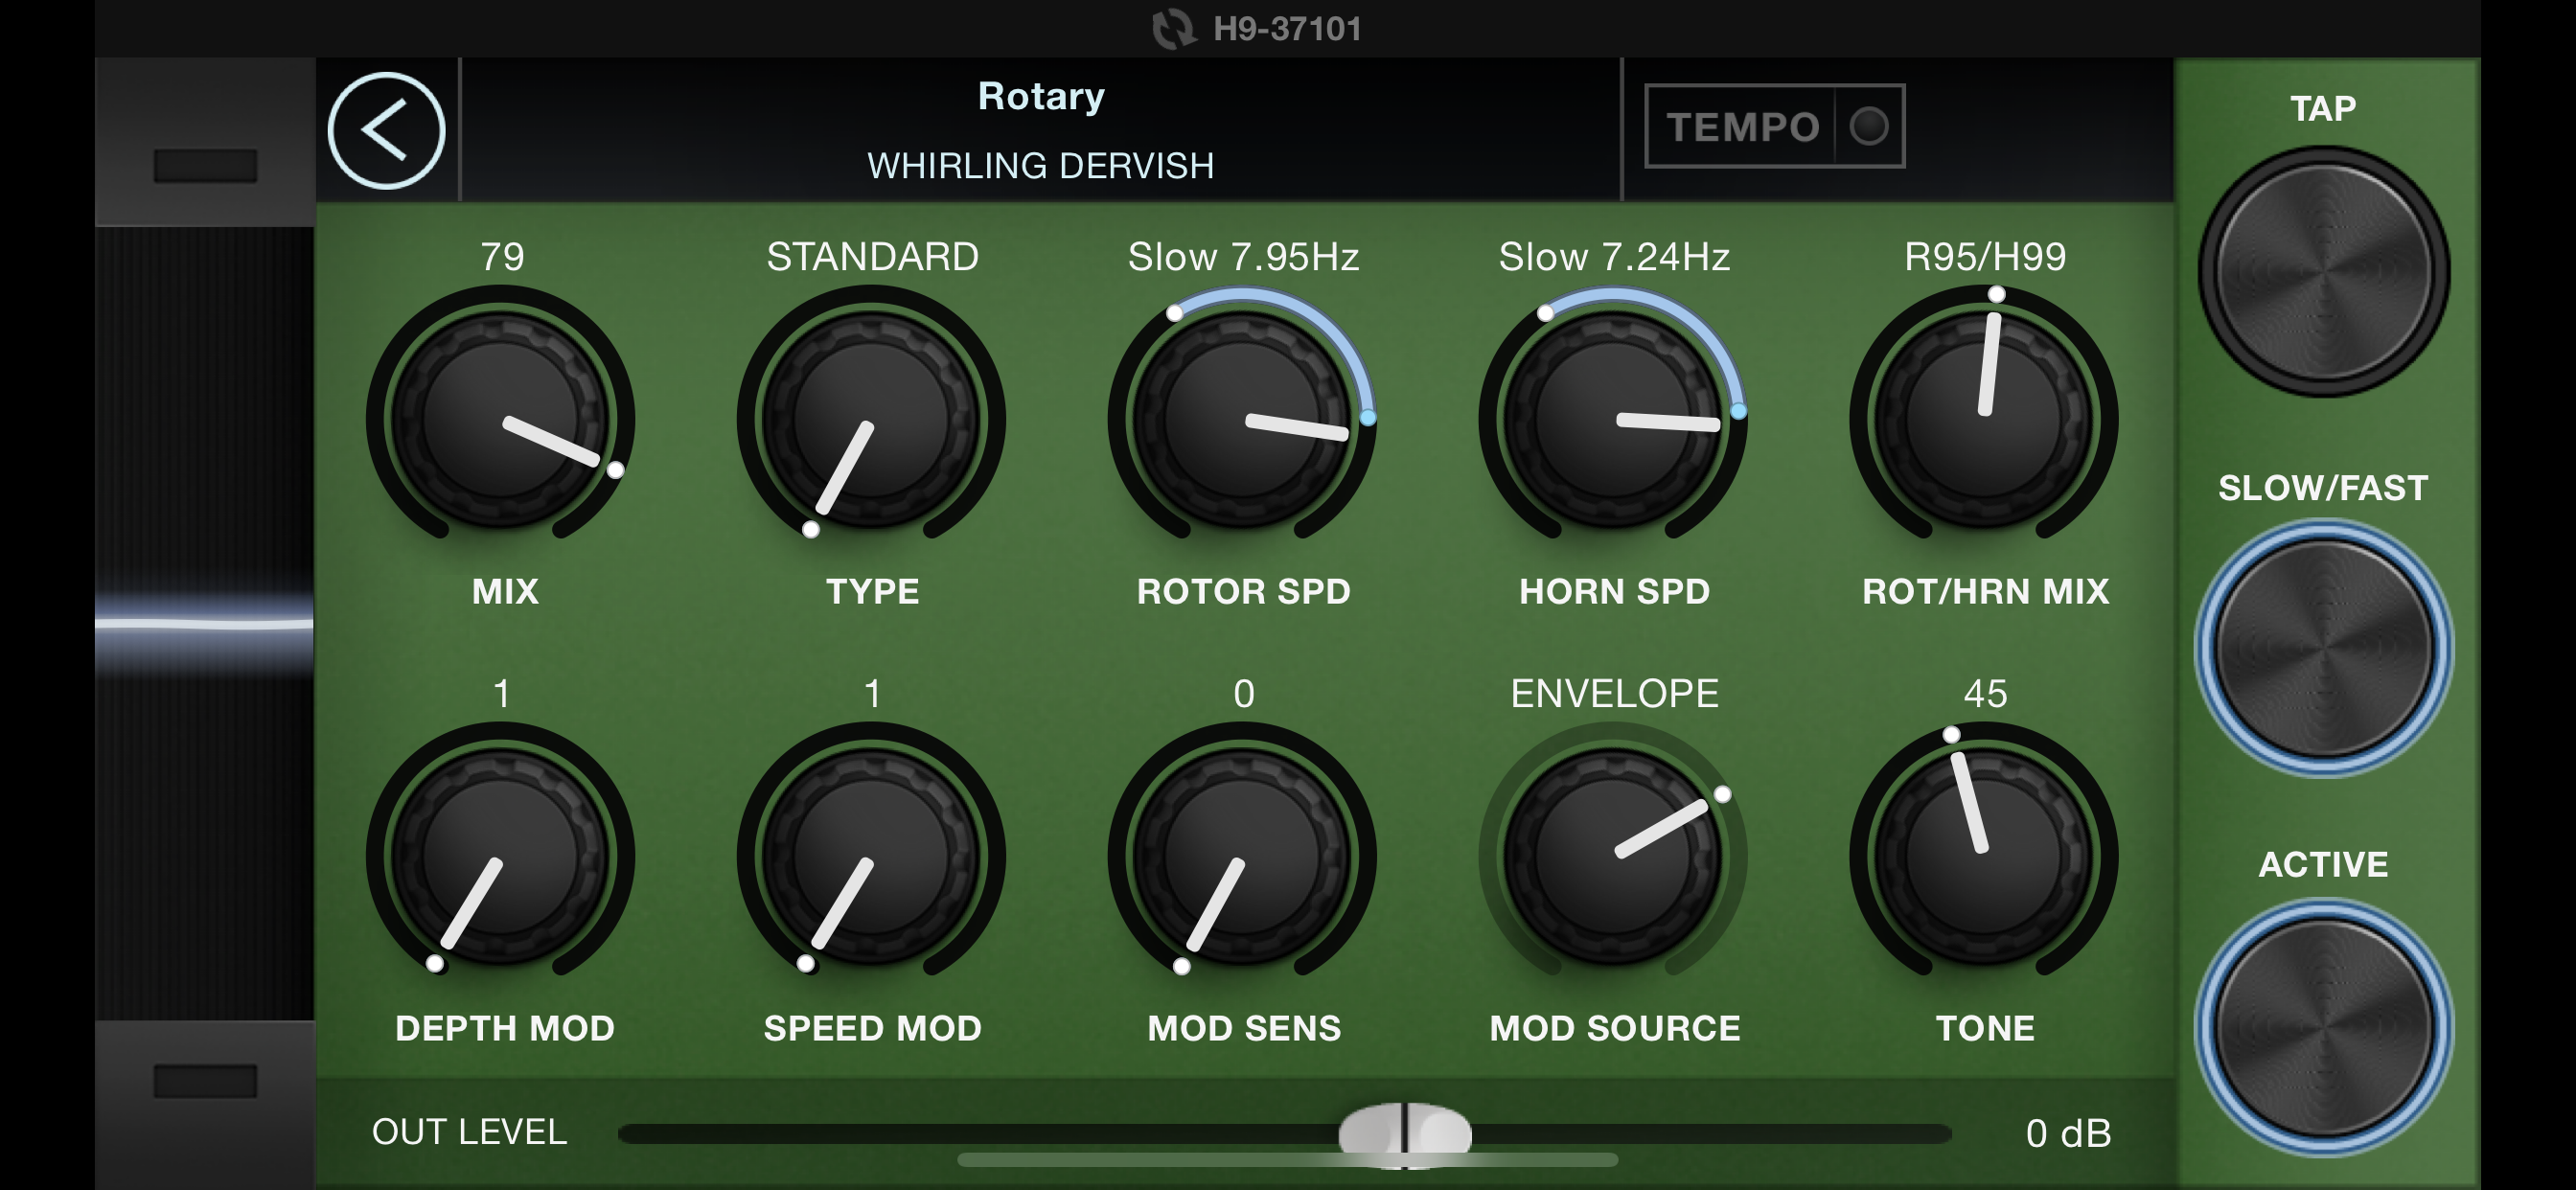This screenshot has height=1190, width=2576.
Task: Click the SPEED MOD knob
Action: [x=871, y=856]
